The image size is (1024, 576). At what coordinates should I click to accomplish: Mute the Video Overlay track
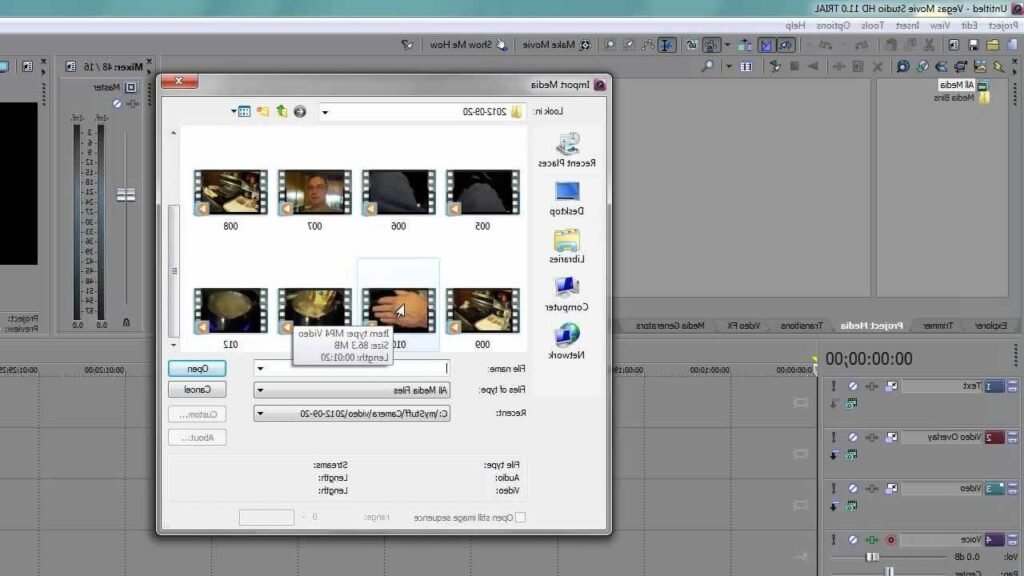pos(853,437)
